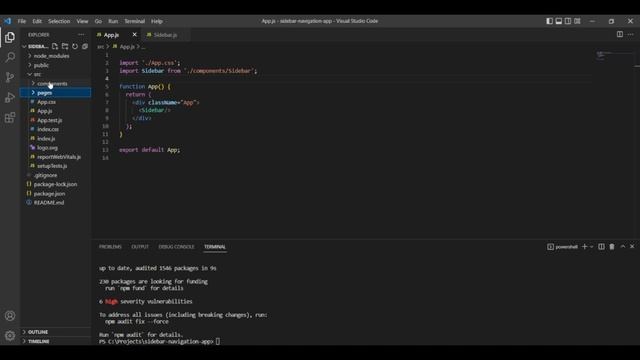Toggle Panel layout icon in title bar
Screen dimensions: 640x360
coord(559,21)
